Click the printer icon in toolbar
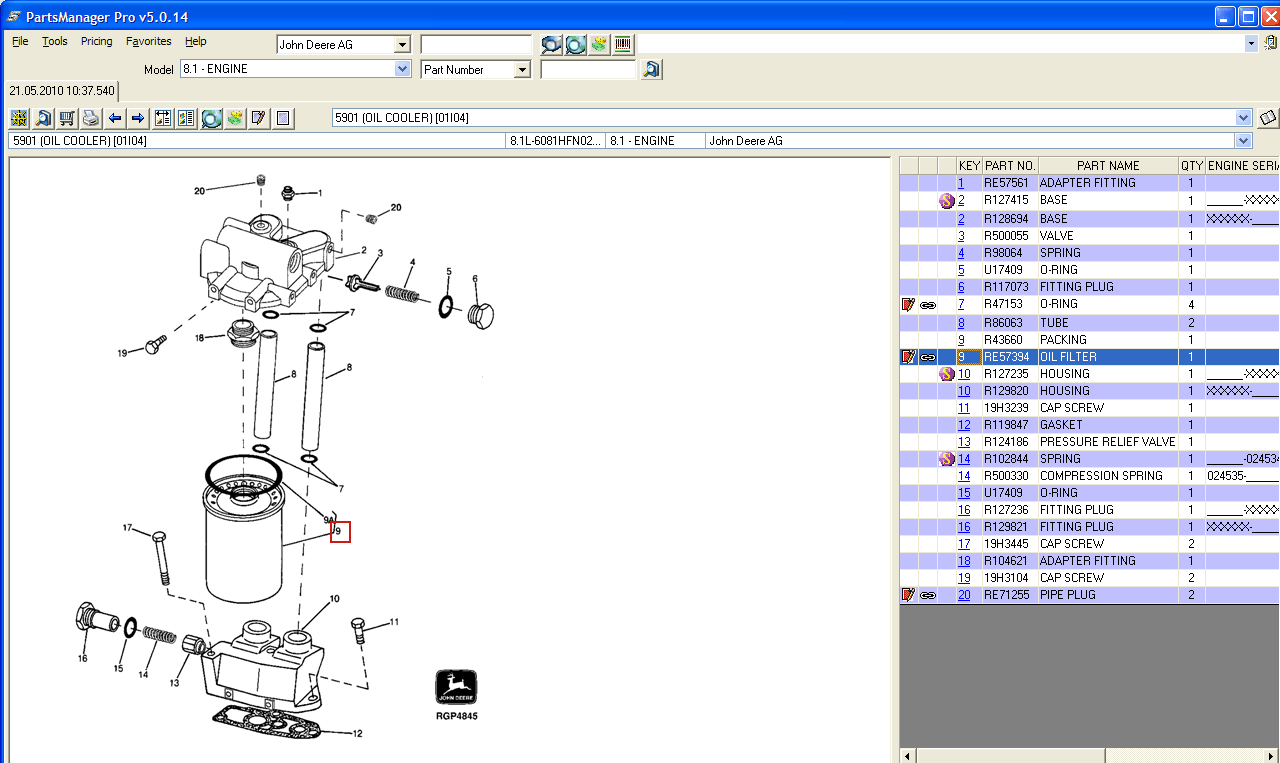 [x=91, y=118]
